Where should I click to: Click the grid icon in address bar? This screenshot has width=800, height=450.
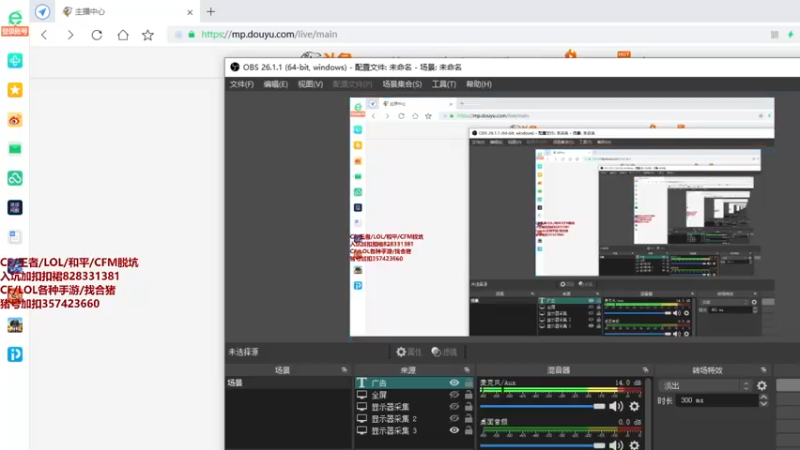(774, 34)
